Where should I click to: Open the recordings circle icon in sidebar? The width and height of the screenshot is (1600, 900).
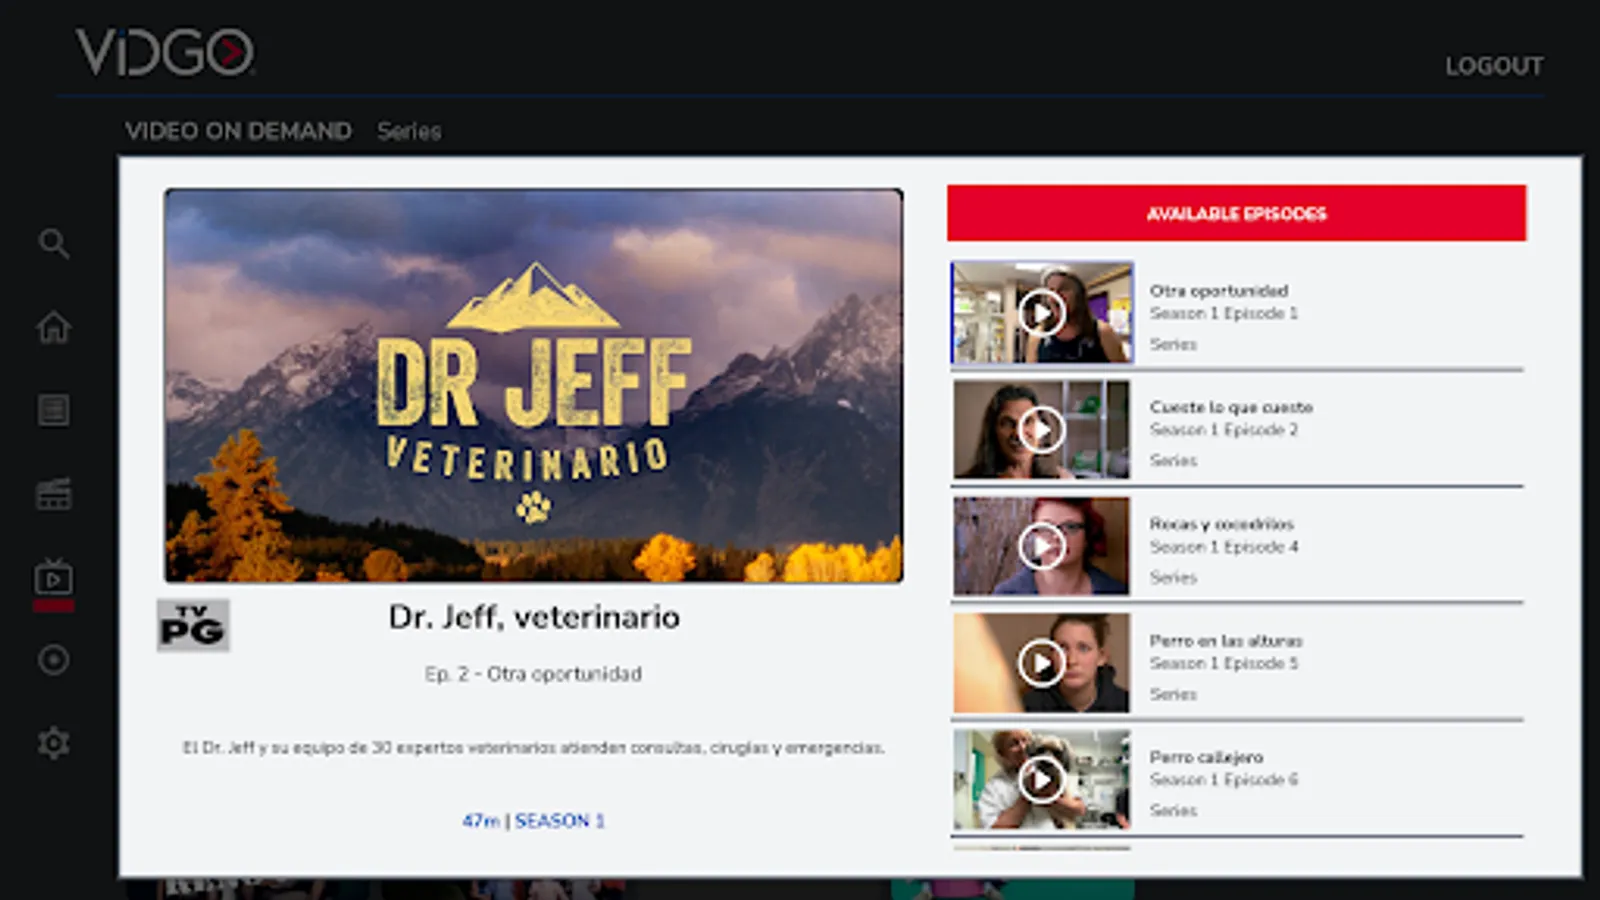[x=54, y=660]
